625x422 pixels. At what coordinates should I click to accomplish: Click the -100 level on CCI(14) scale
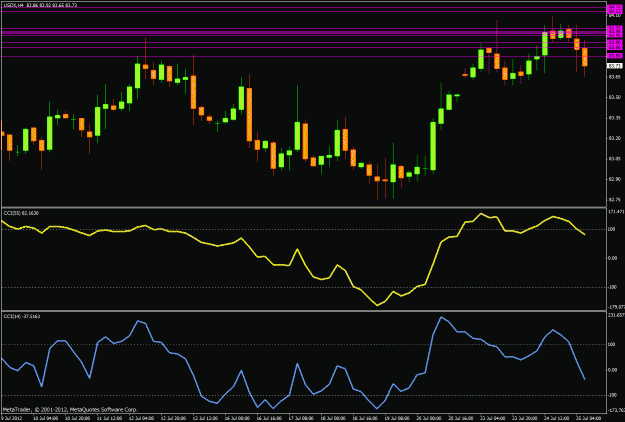click(x=613, y=395)
